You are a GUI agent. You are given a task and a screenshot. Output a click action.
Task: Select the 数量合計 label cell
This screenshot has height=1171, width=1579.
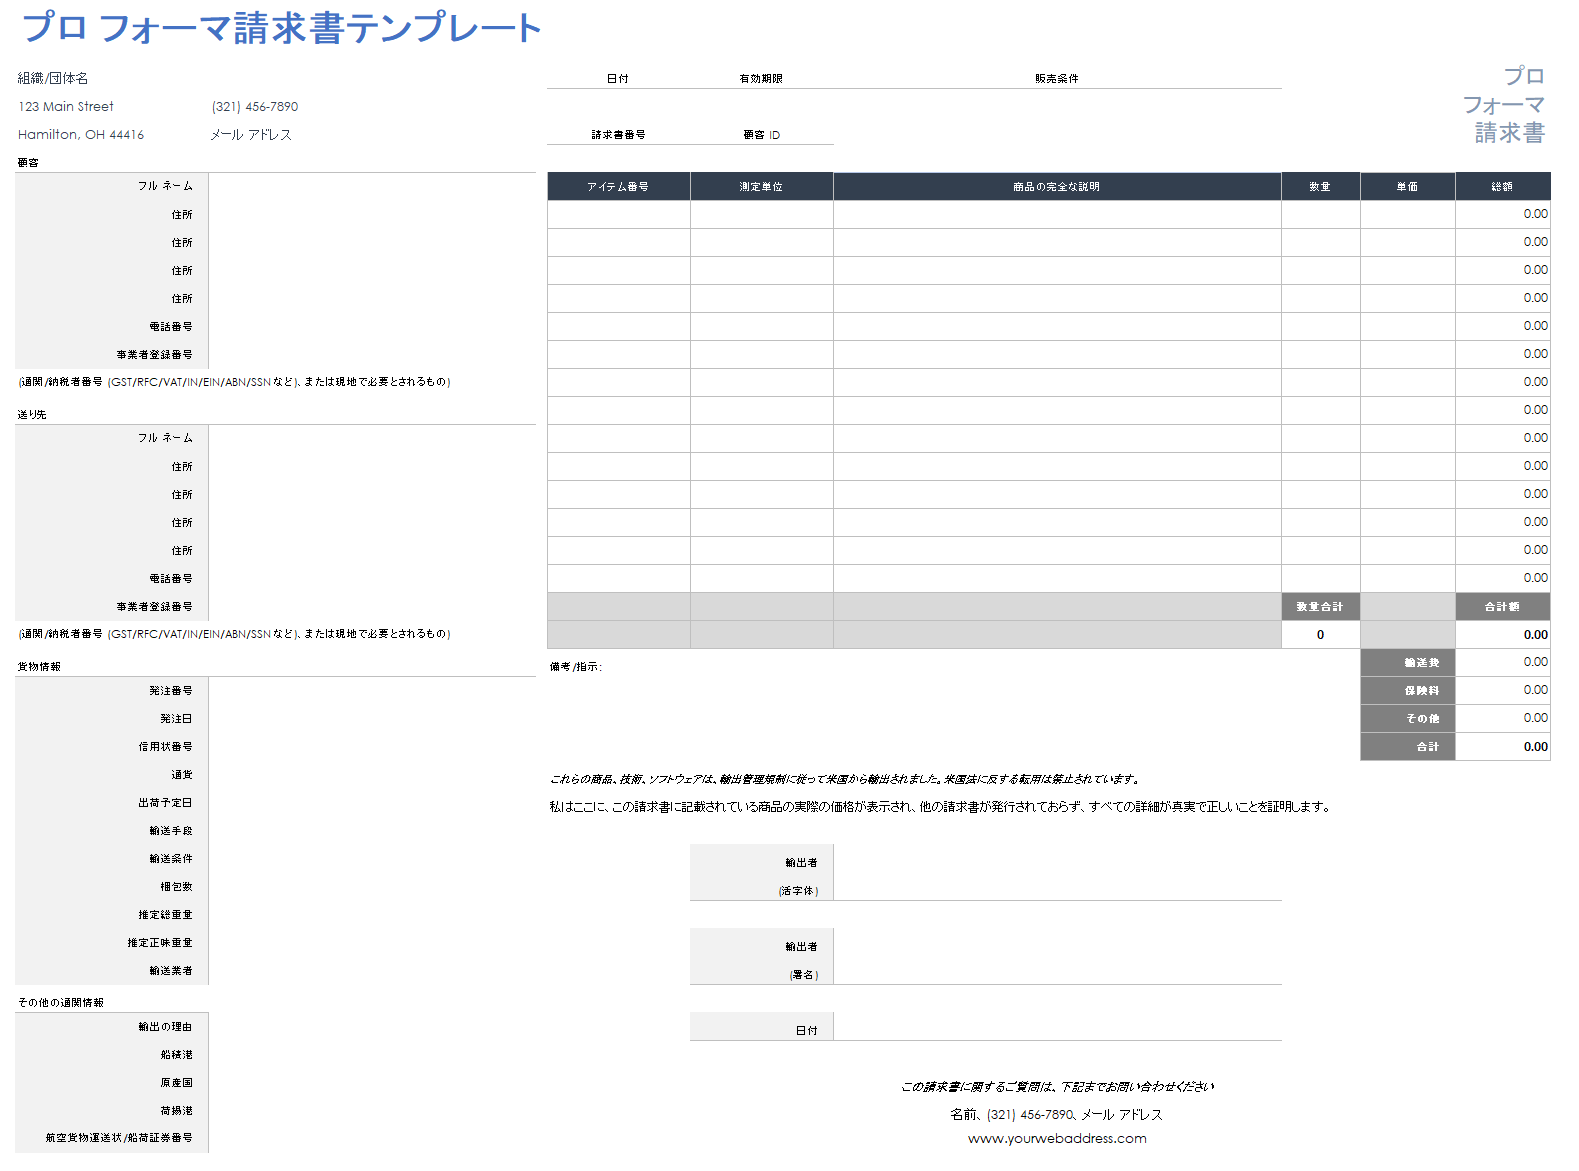(1320, 606)
